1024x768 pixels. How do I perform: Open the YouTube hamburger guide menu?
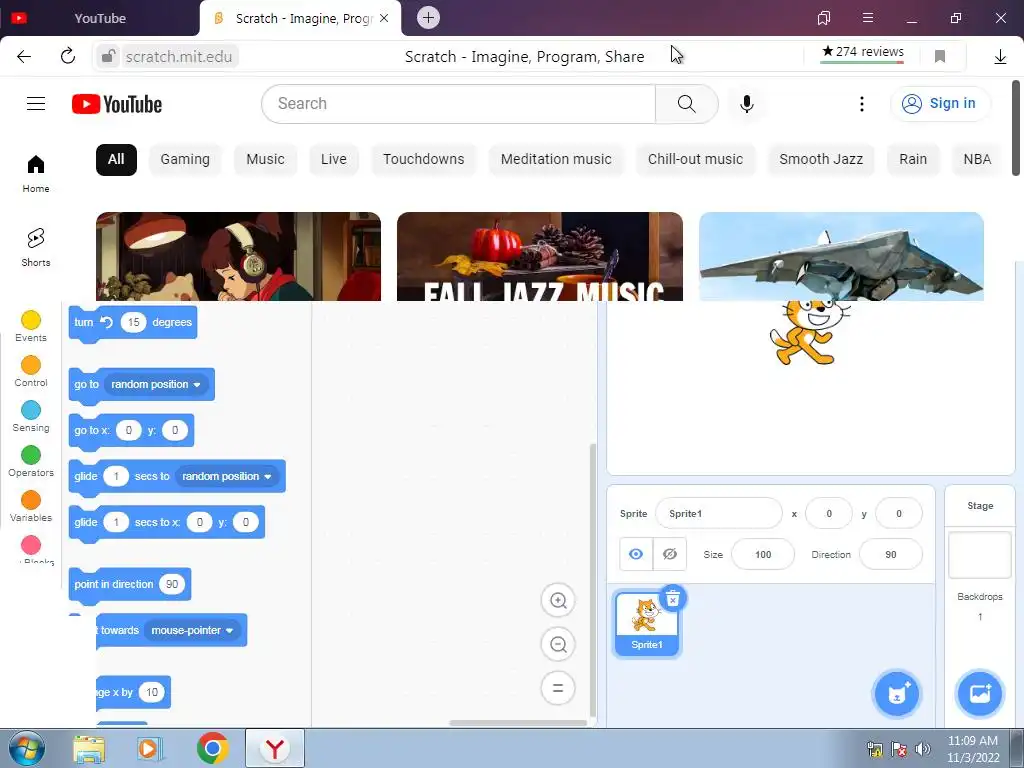point(36,103)
